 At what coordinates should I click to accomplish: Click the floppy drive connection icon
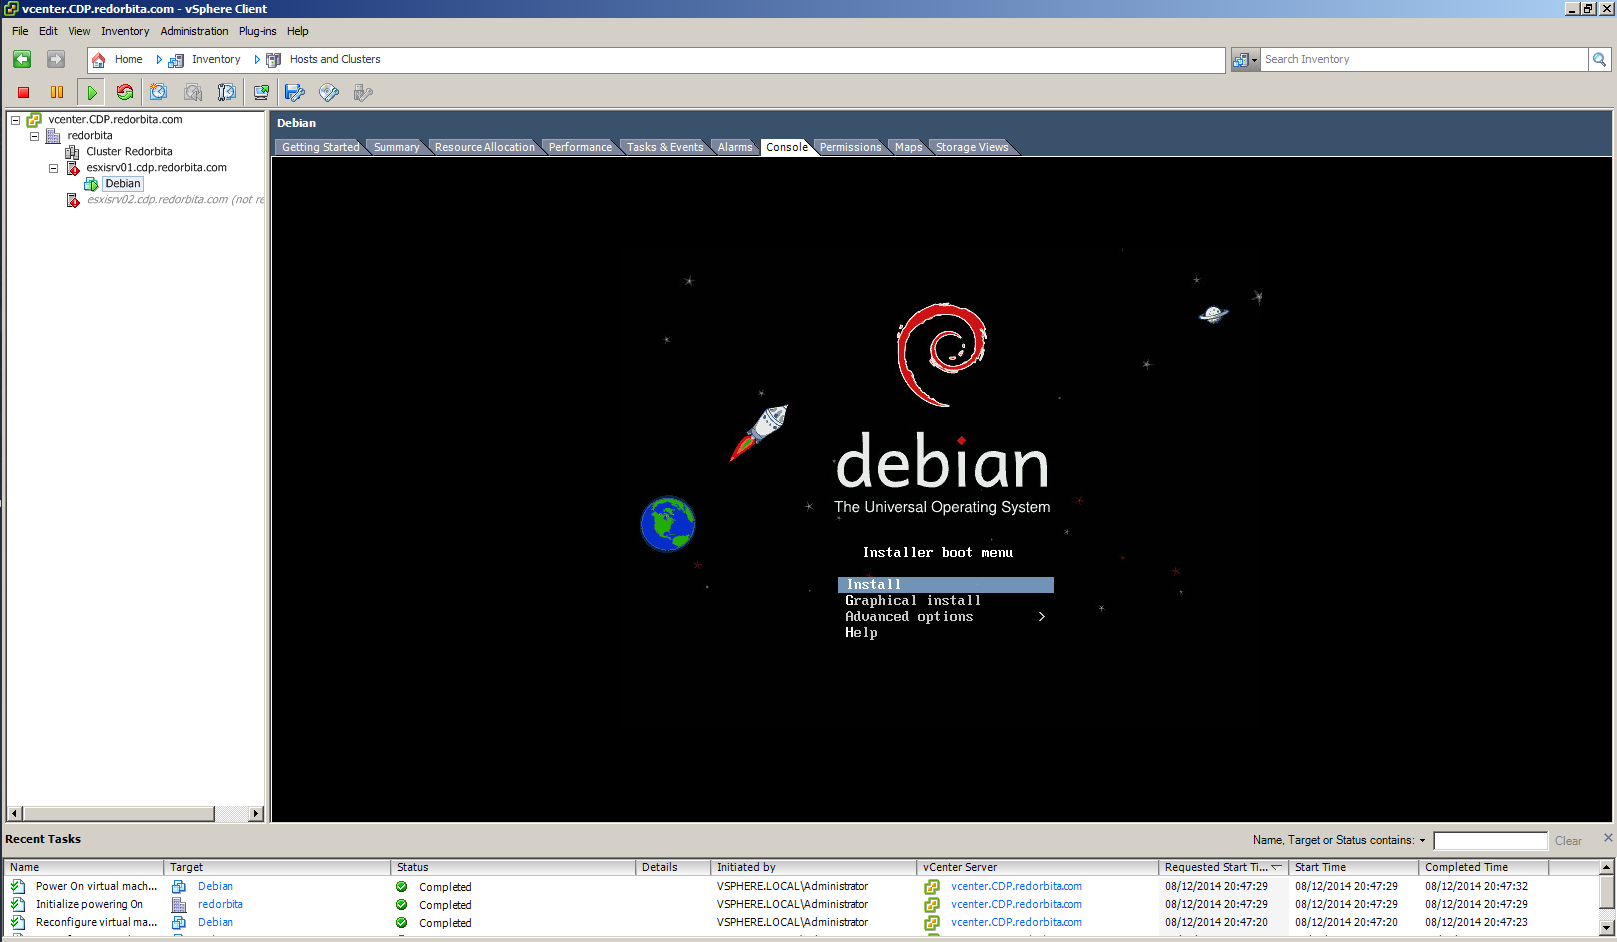point(295,93)
